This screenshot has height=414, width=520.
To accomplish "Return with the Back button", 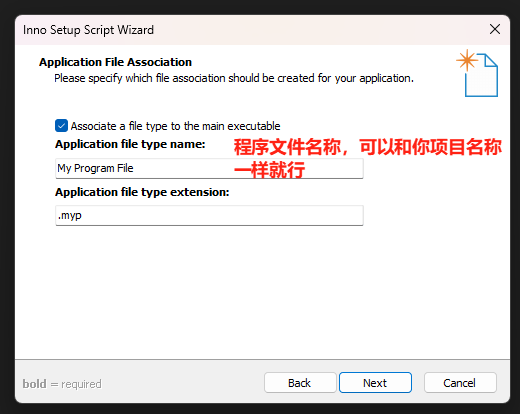I will coord(300,383).
